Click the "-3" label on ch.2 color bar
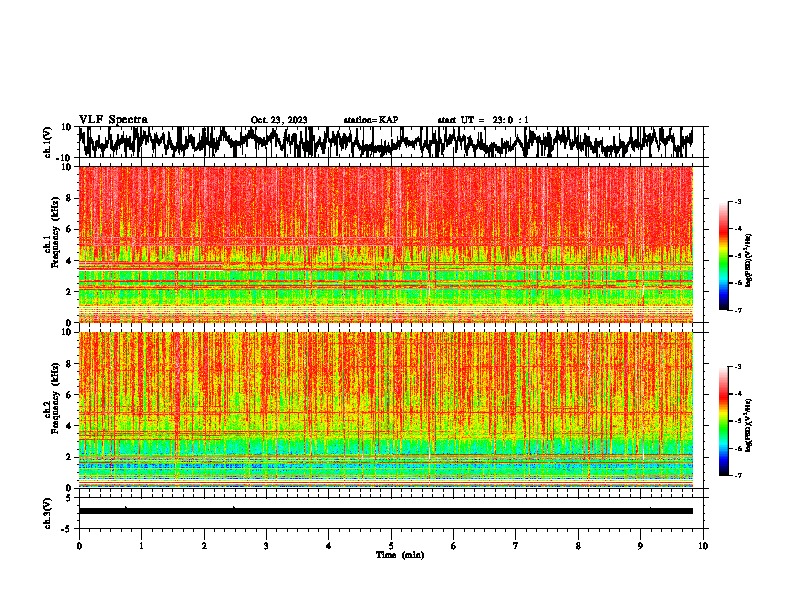The width and height of the screenshot is (792, 612). [737, 367]
